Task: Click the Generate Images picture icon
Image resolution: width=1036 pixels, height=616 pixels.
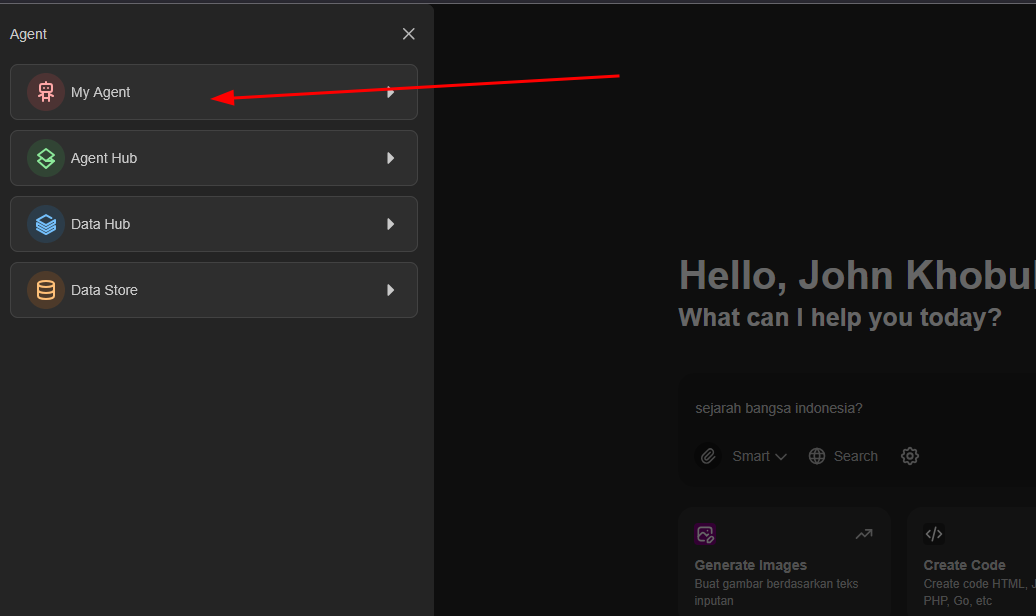Action: click(706, 534)
